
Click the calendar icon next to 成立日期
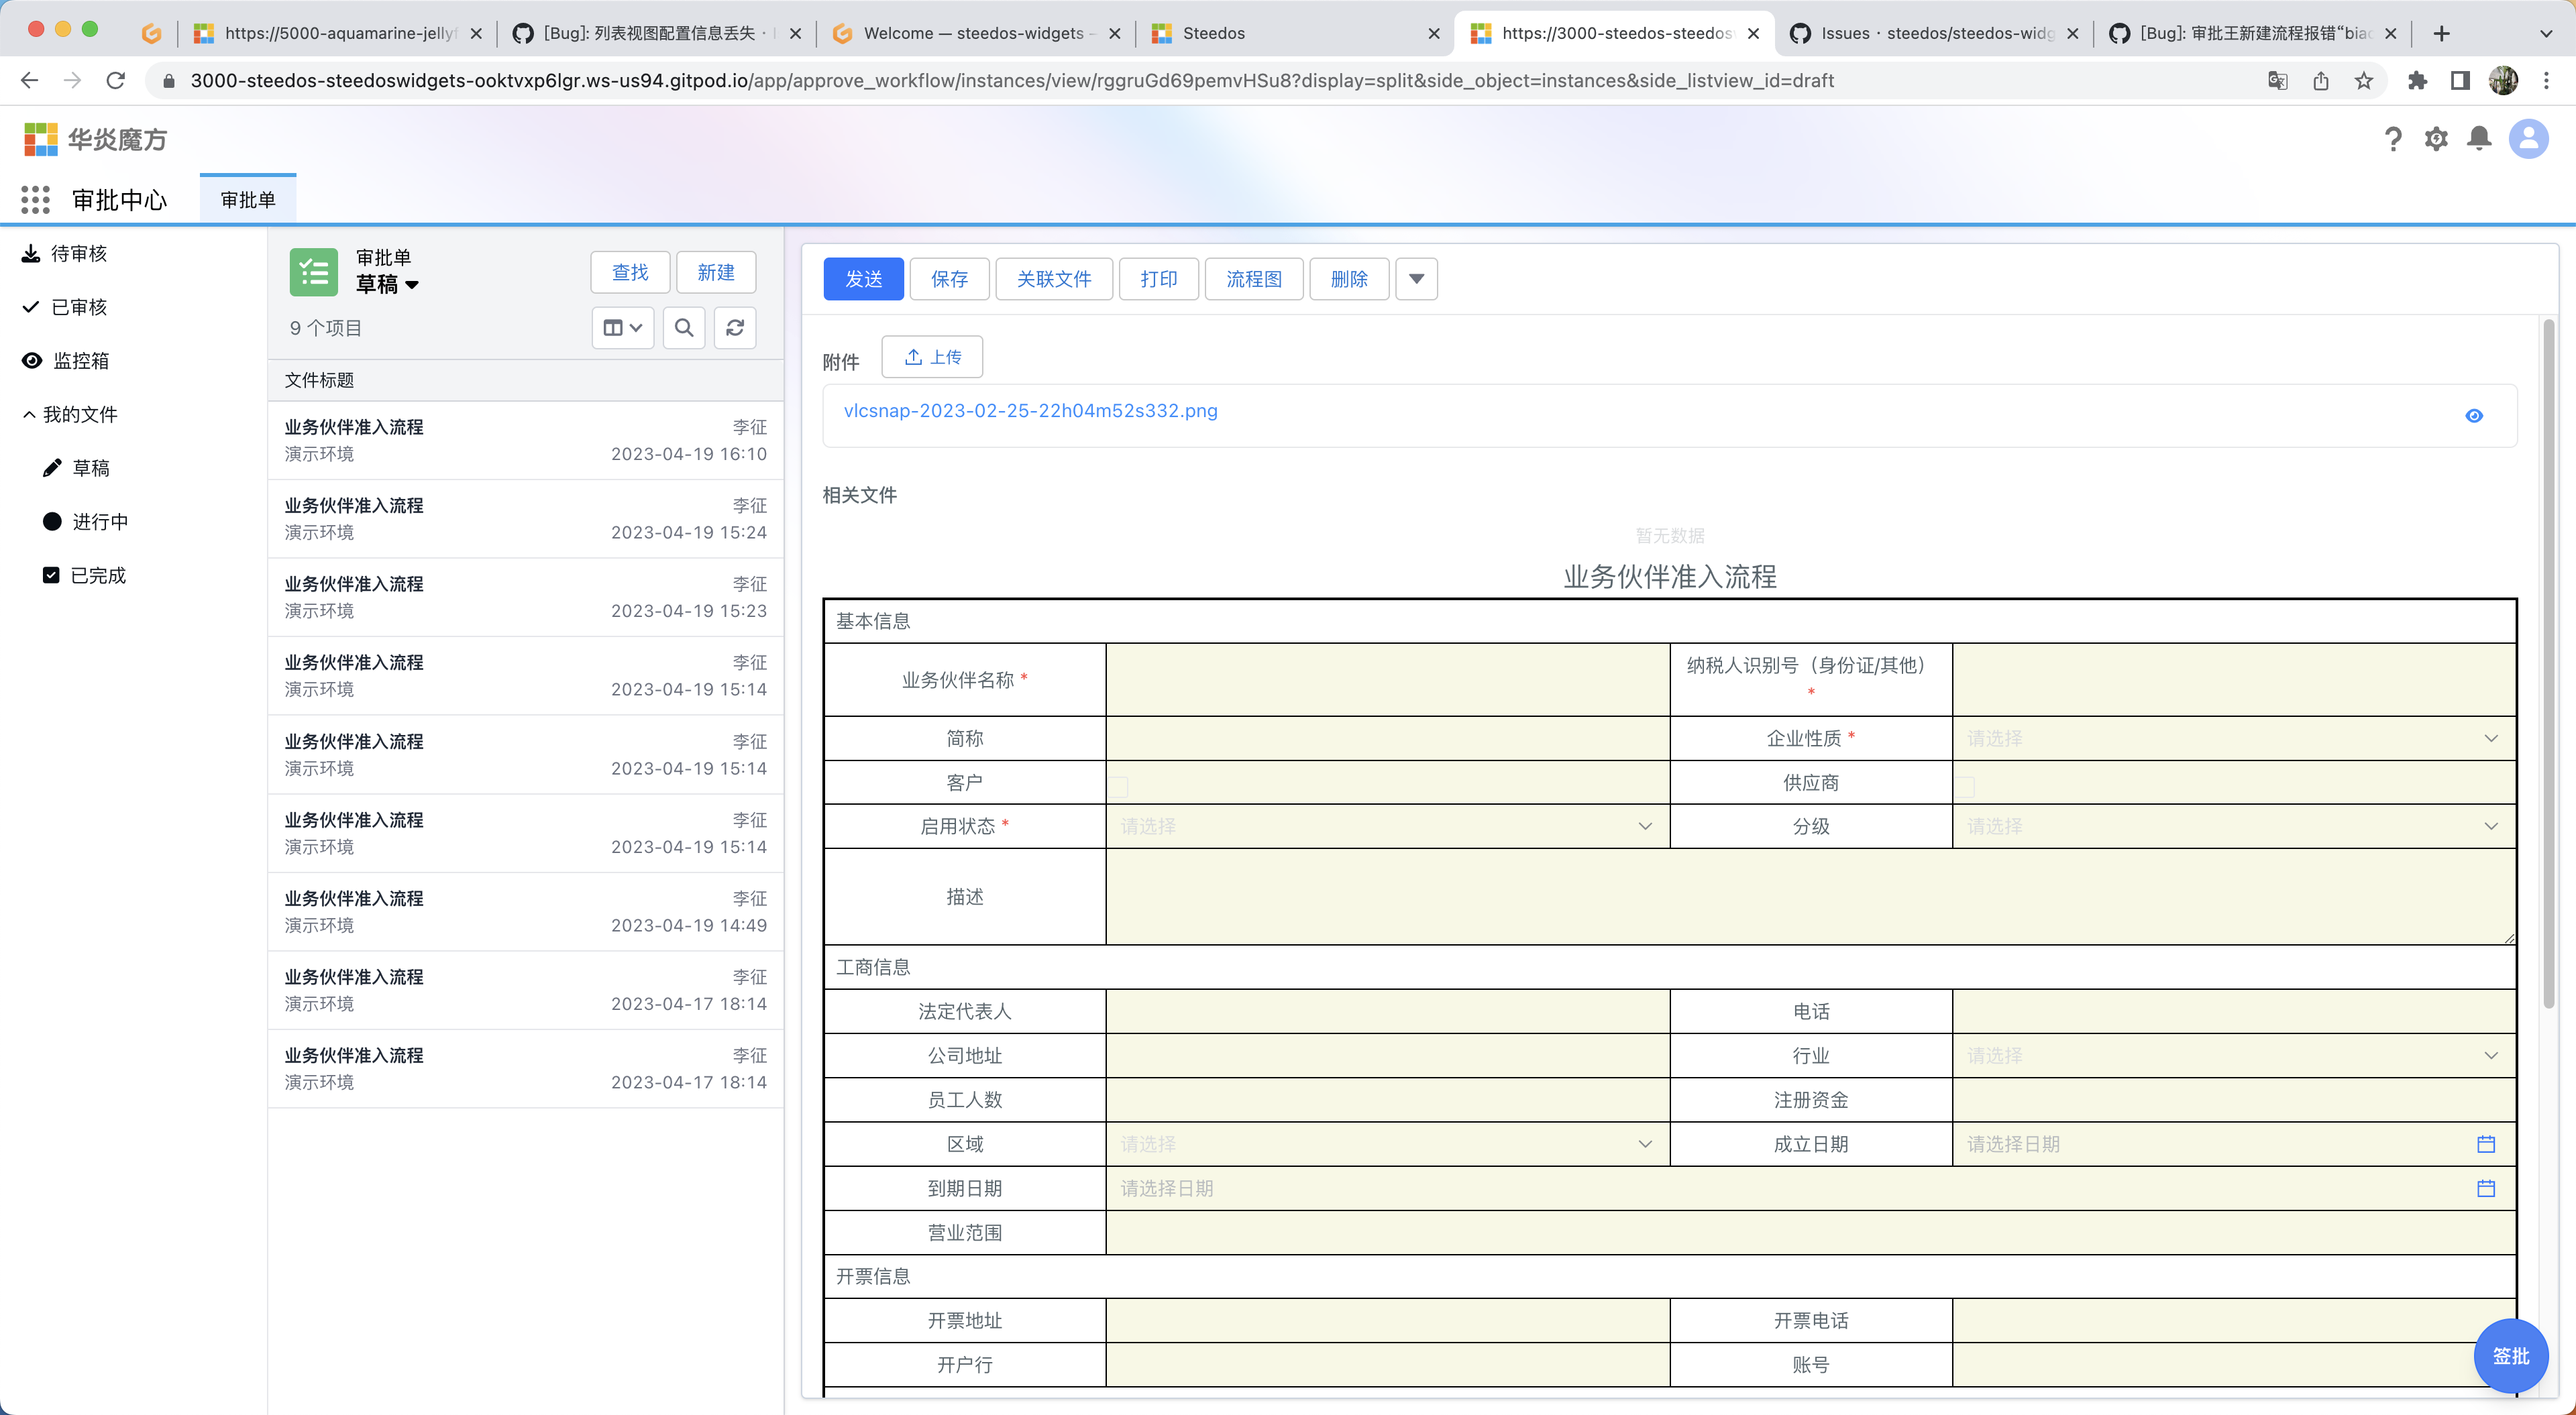click(2487, 1144)
